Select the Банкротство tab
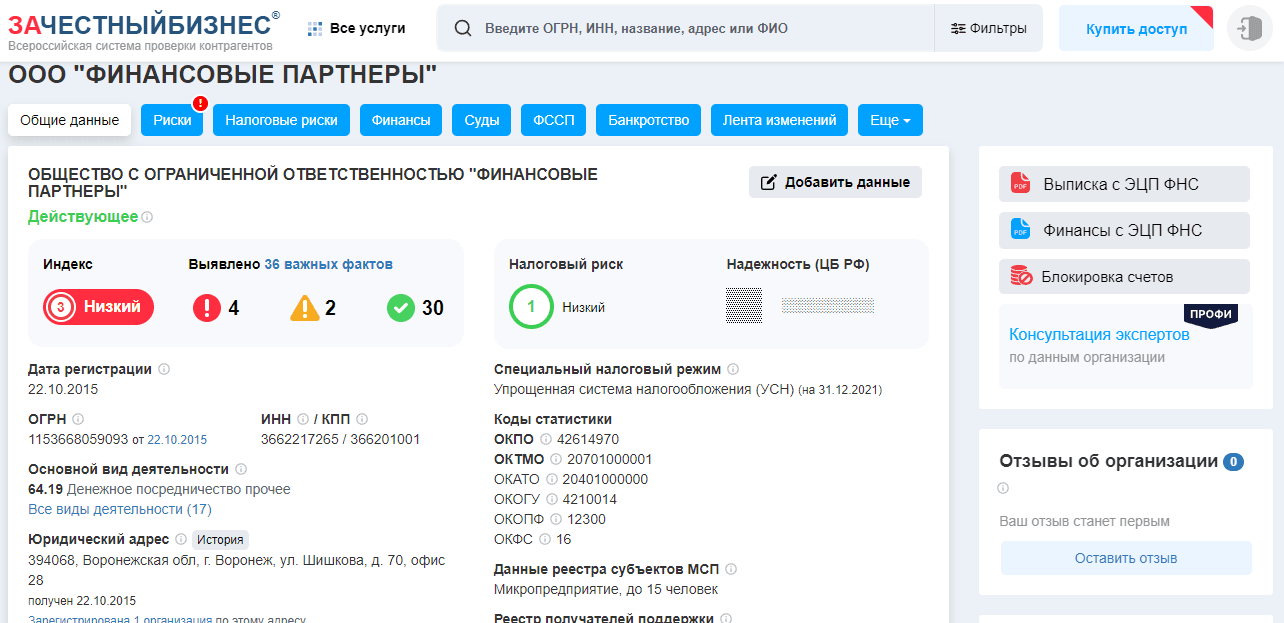 648,120
